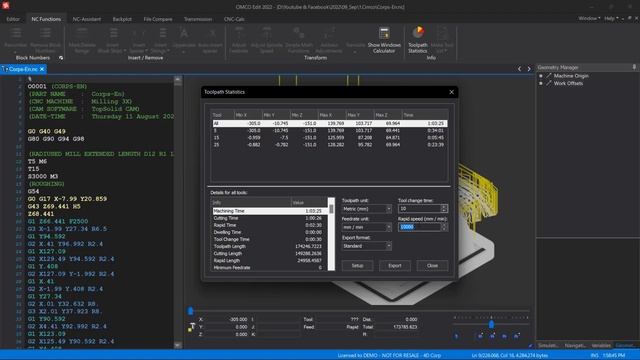Click the second backplot playback button
The width and height of the screenshot is (640, 360).
click(x=480, y=336)
